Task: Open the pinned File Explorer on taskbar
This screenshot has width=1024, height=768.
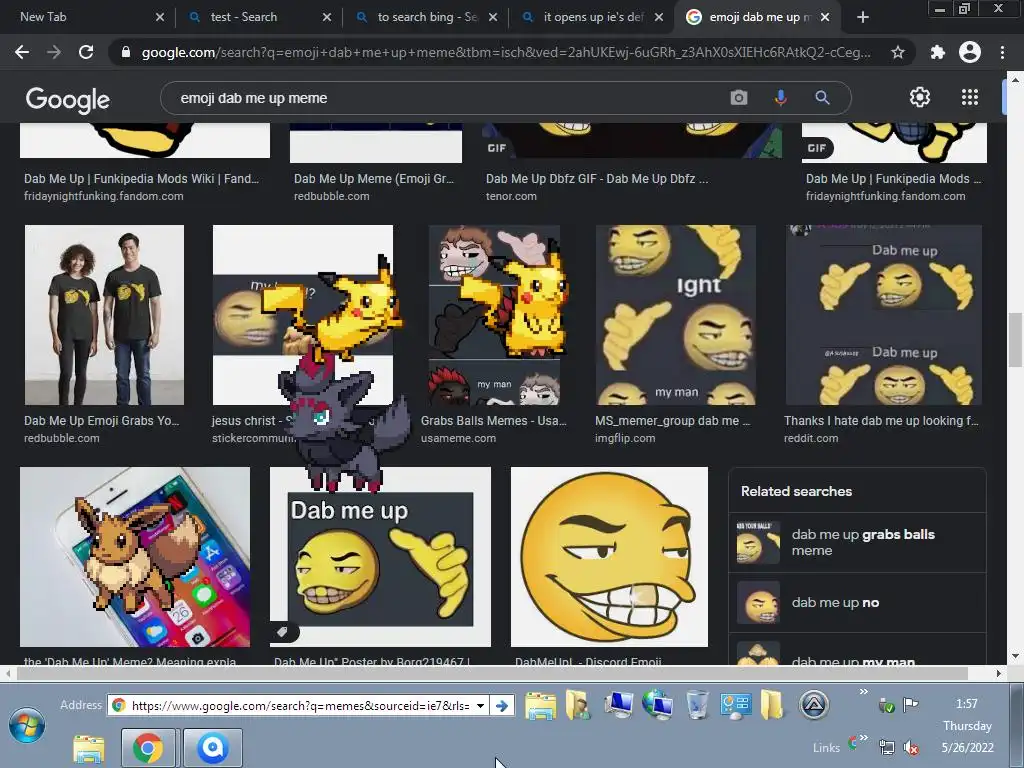Action: (x=89, y=749)
